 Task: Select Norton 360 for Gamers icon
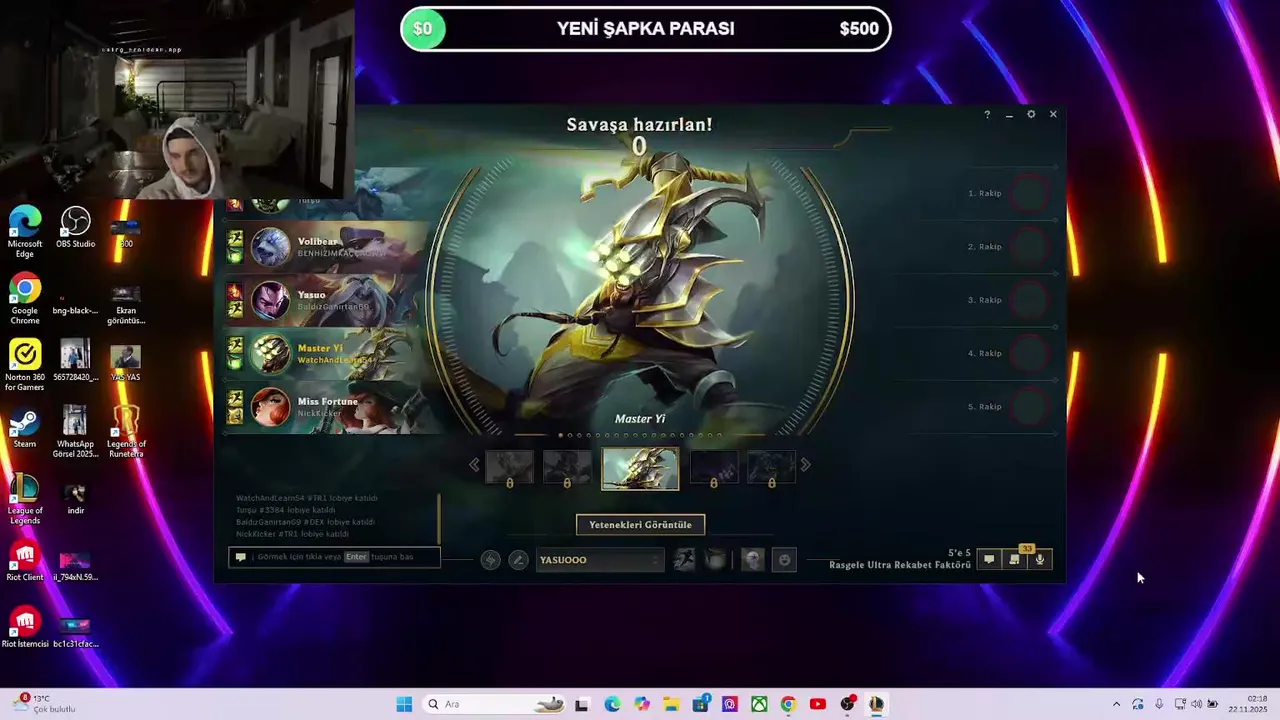pyautogui.click(x=25, y=365)
